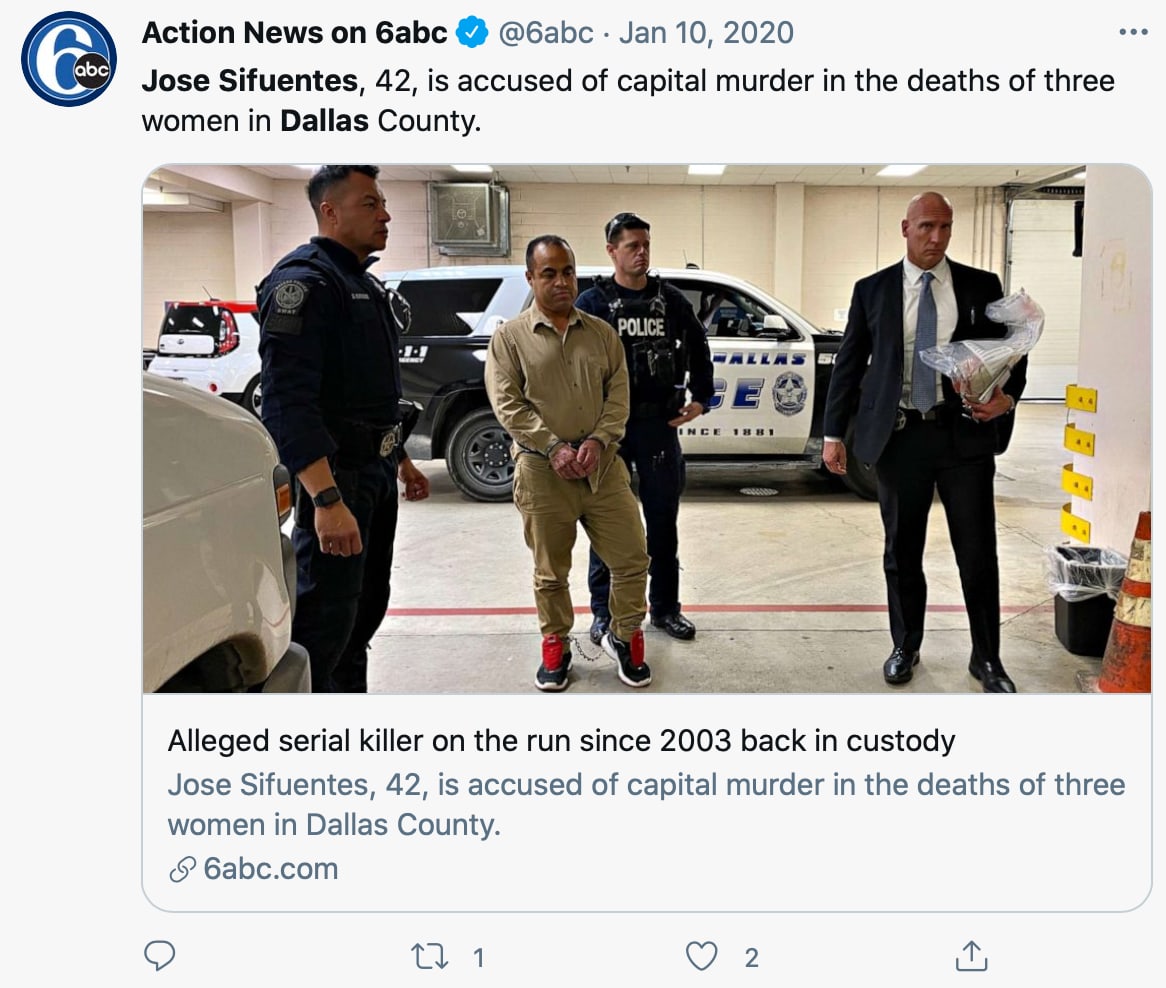Viewport: 1166px width, 988px height.
Task: Click the bold 'Jose Sifuentes' text in tweet
Action: coord(250,80)
